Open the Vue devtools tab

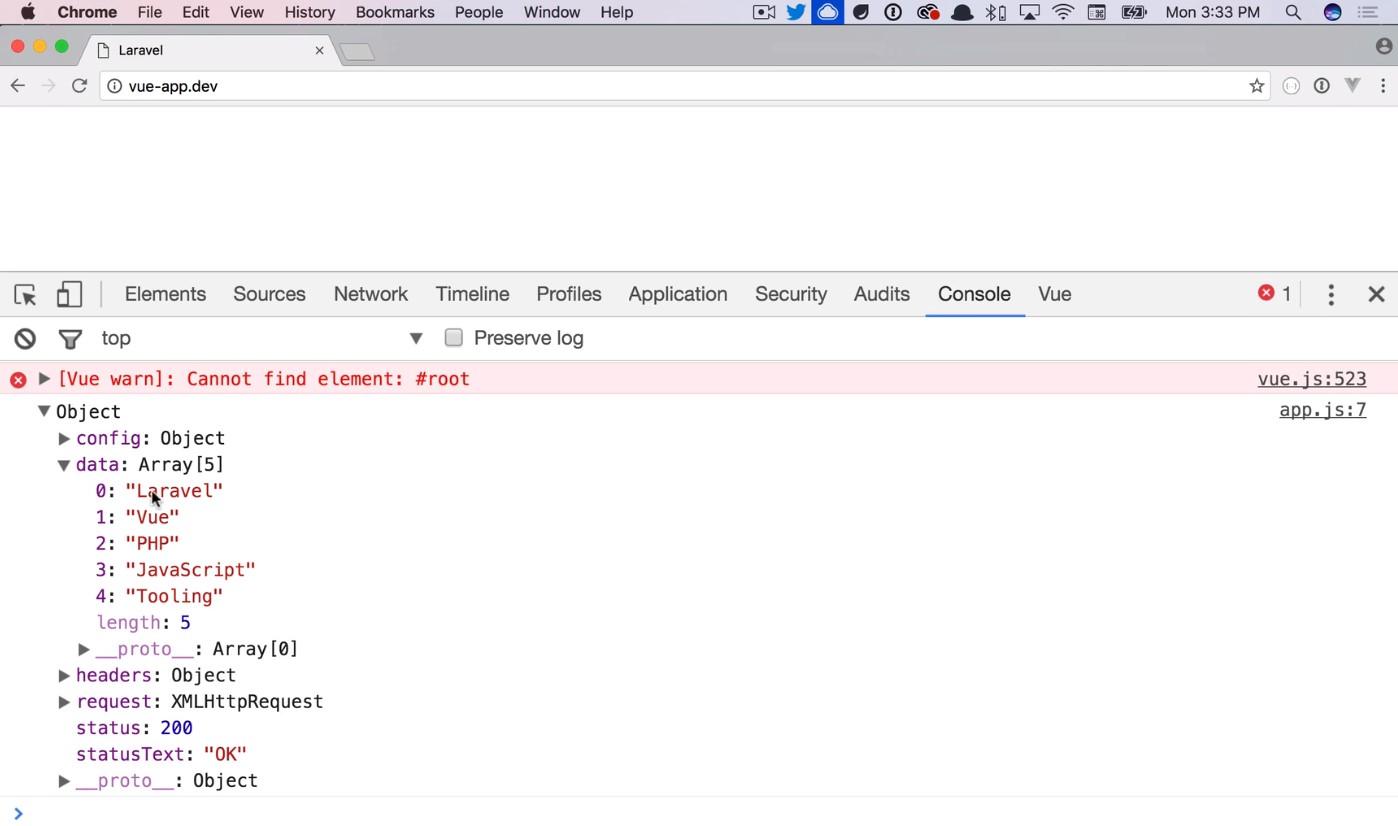pyautogui.click(x=1054, y=294)
